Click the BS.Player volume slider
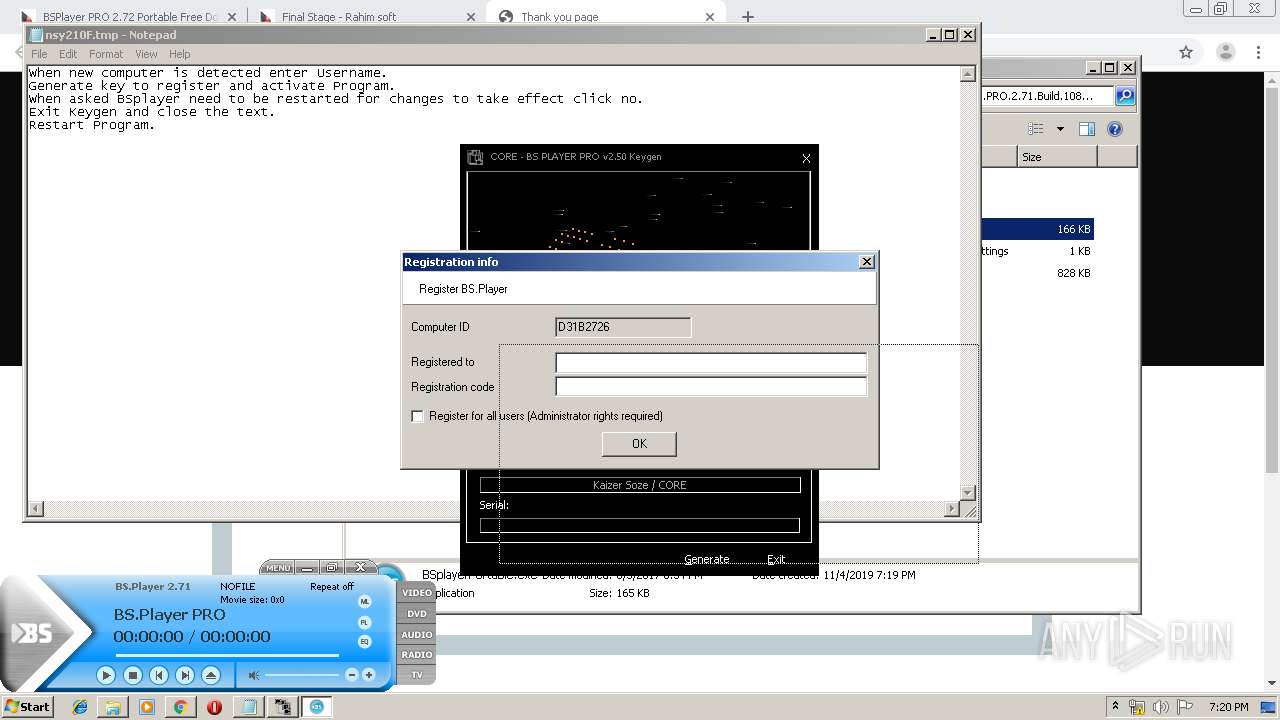The width and height of the screenshot is (1280, 720). coord(302,675)
